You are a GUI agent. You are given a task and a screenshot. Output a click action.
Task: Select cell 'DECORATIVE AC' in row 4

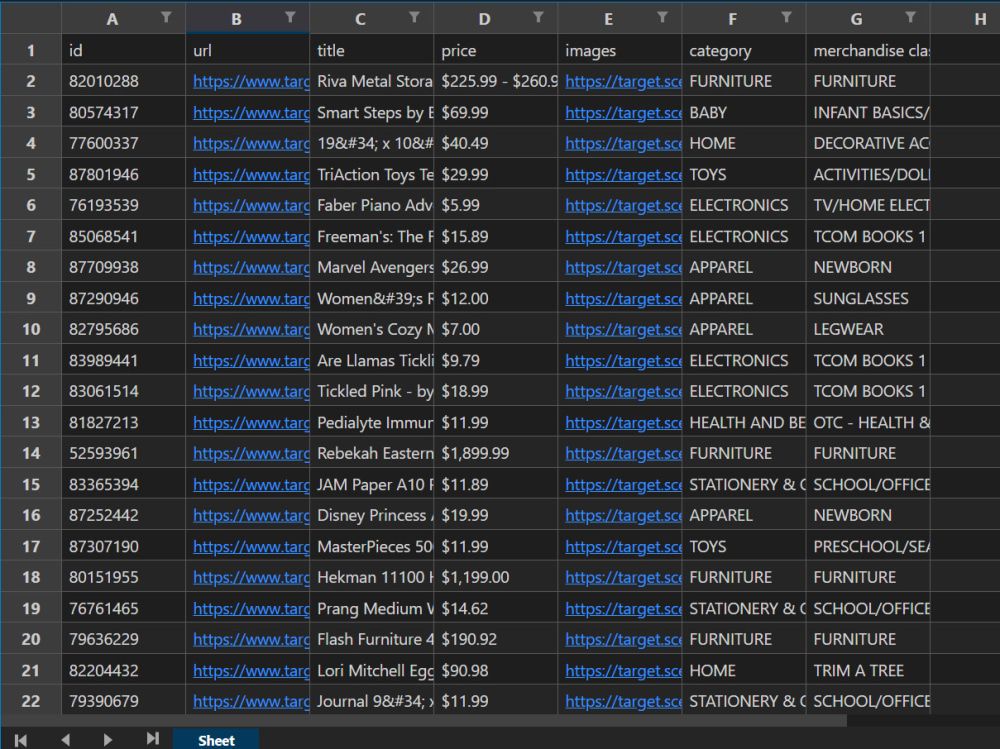tap(868, 144)
